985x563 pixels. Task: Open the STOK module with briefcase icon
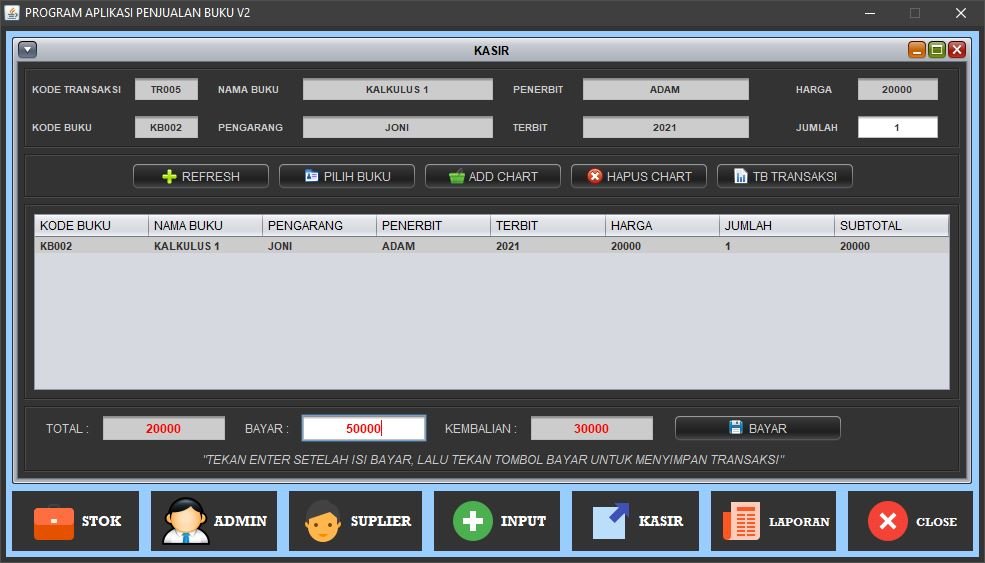(76, 521)
